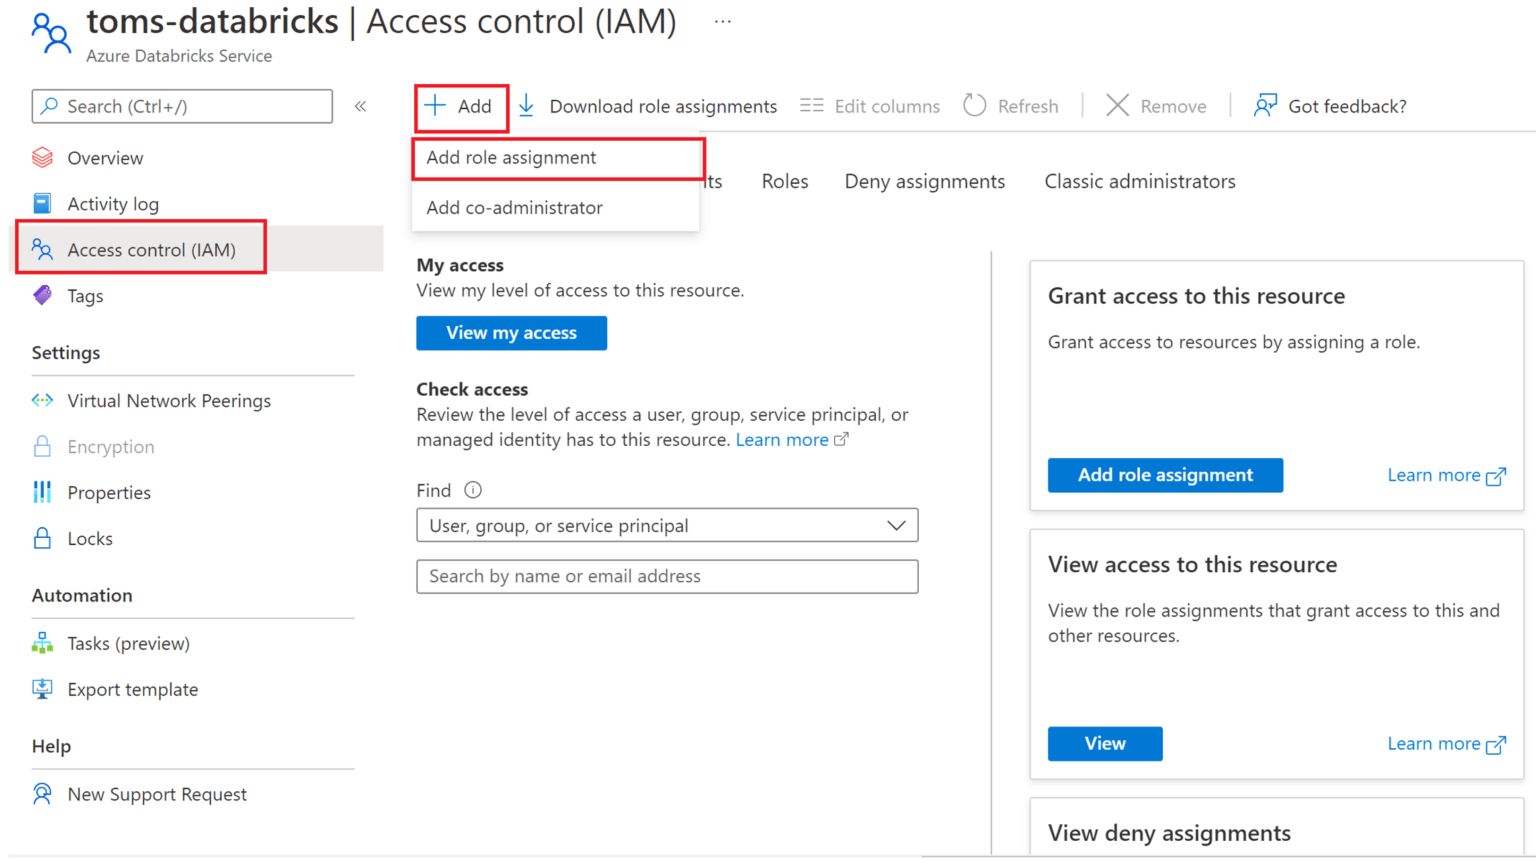Open the Activity log icon in sidebar
1536x864 pixels.
tap(43, 203)
